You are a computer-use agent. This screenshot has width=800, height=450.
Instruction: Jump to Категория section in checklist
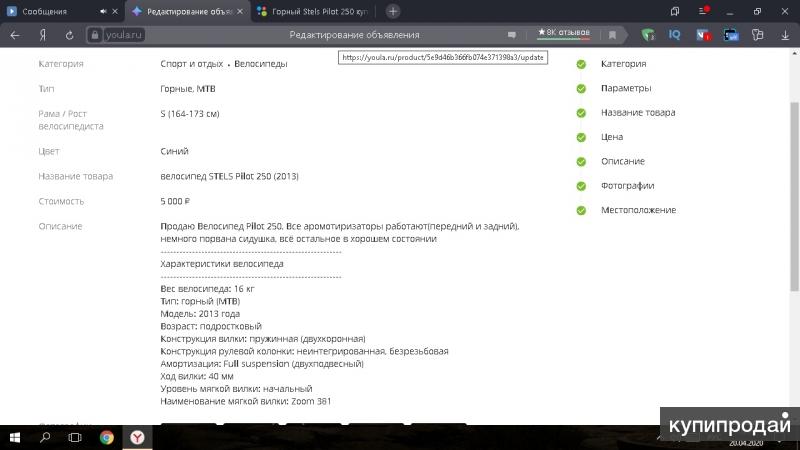(x=623, y=64)
